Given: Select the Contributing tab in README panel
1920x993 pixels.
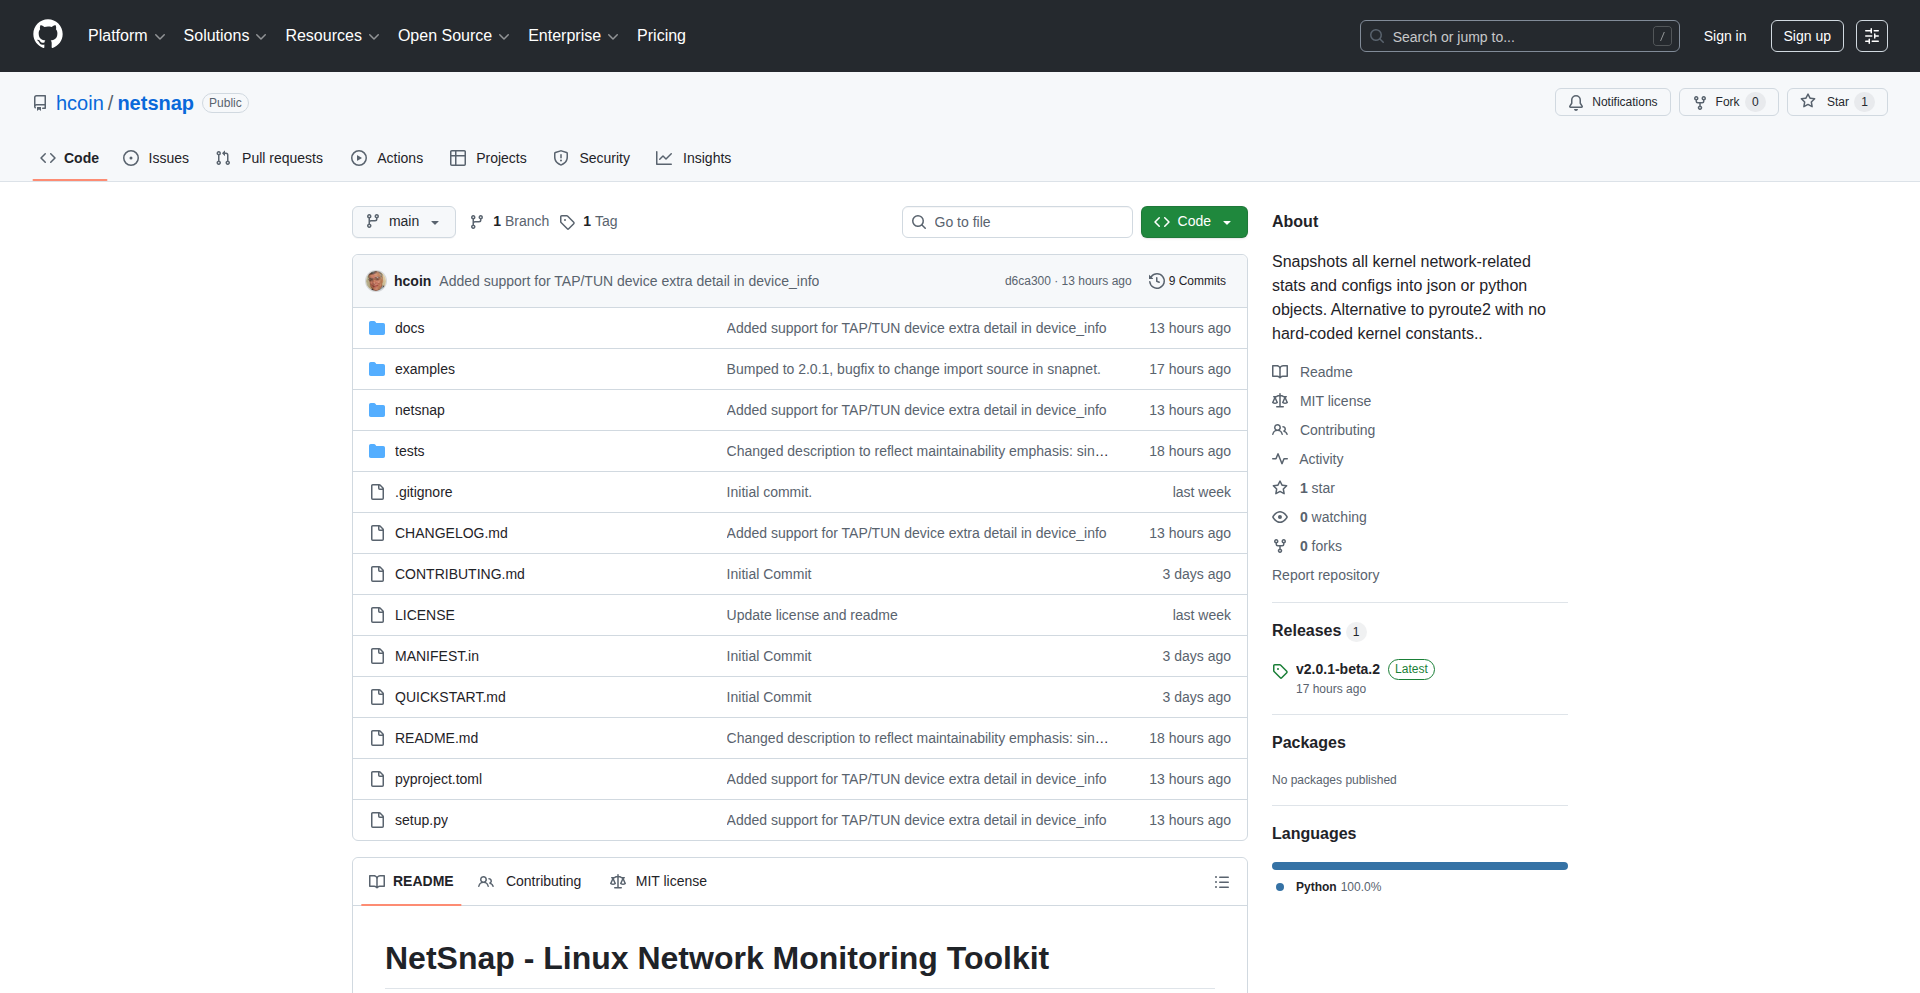Looking at the screenshot, I should pos(530,881).
